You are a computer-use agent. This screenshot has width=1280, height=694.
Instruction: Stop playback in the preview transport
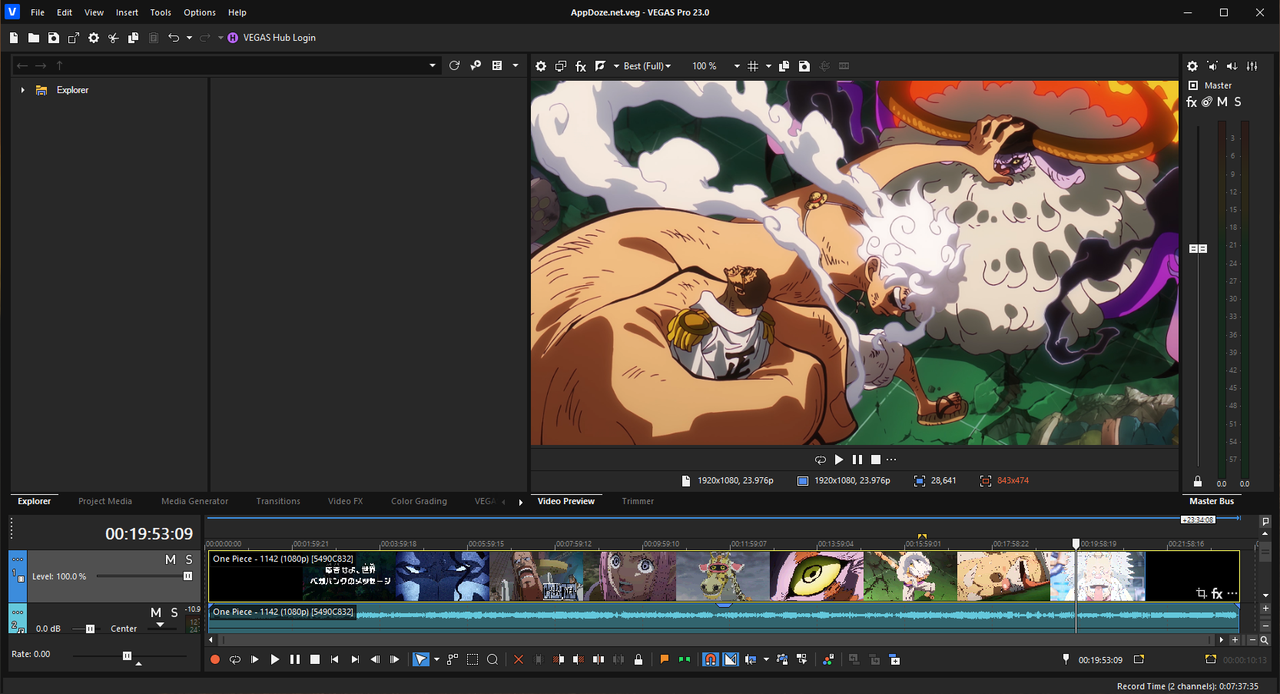(x=876, y=459)
